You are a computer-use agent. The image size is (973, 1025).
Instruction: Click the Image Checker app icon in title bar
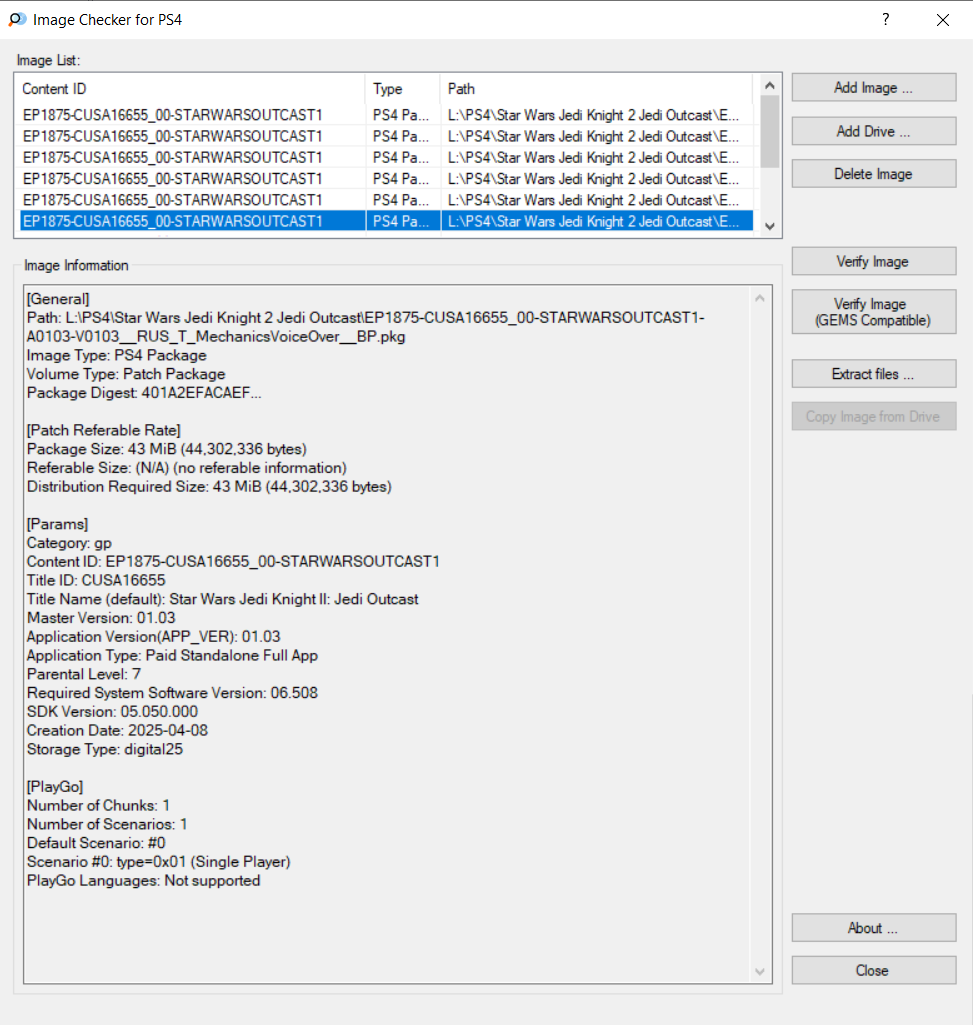click(x=17, y=20)
